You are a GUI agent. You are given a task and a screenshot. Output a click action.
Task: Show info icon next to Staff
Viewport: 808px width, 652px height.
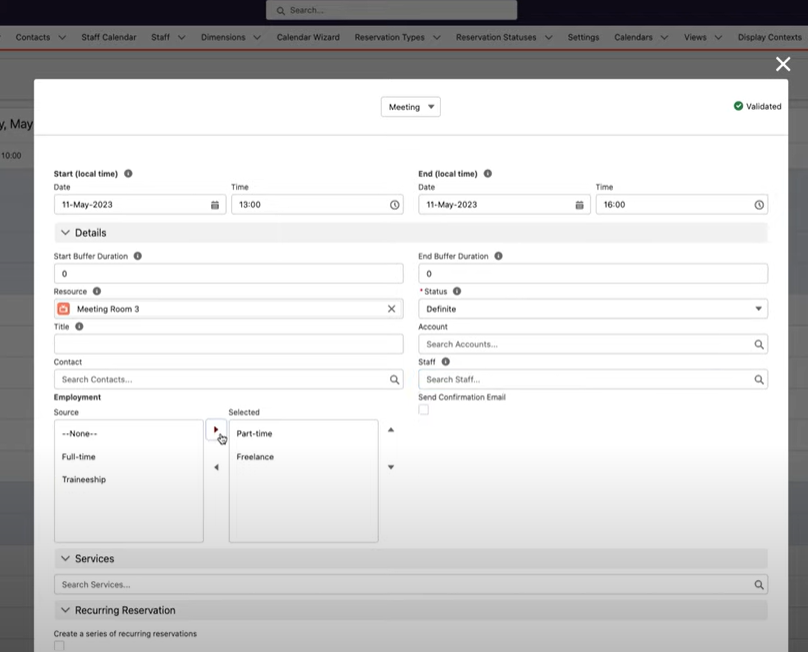point(446,362)
